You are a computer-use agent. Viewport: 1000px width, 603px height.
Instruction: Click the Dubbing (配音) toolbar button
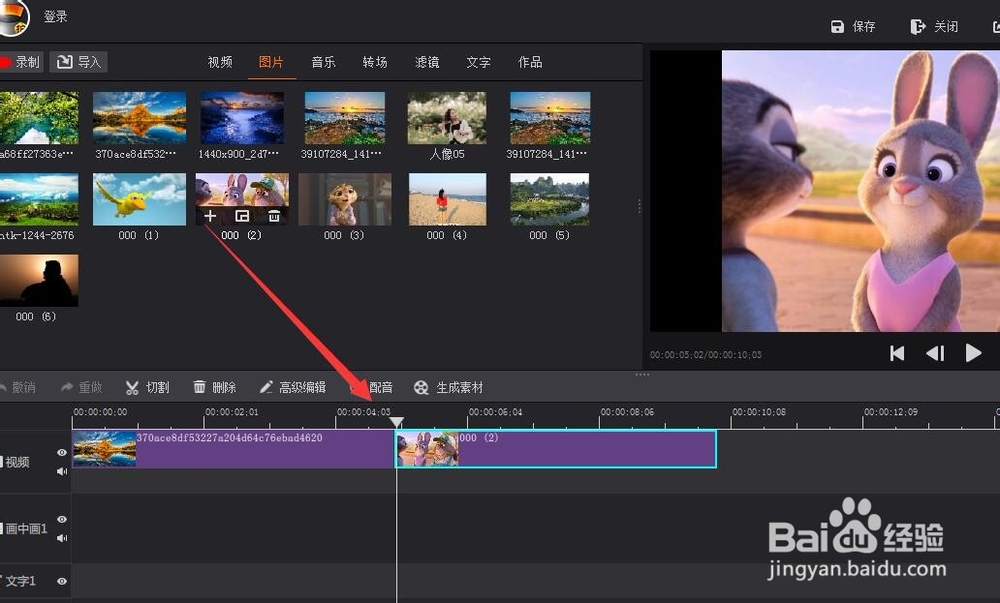(x=373, y=388)
